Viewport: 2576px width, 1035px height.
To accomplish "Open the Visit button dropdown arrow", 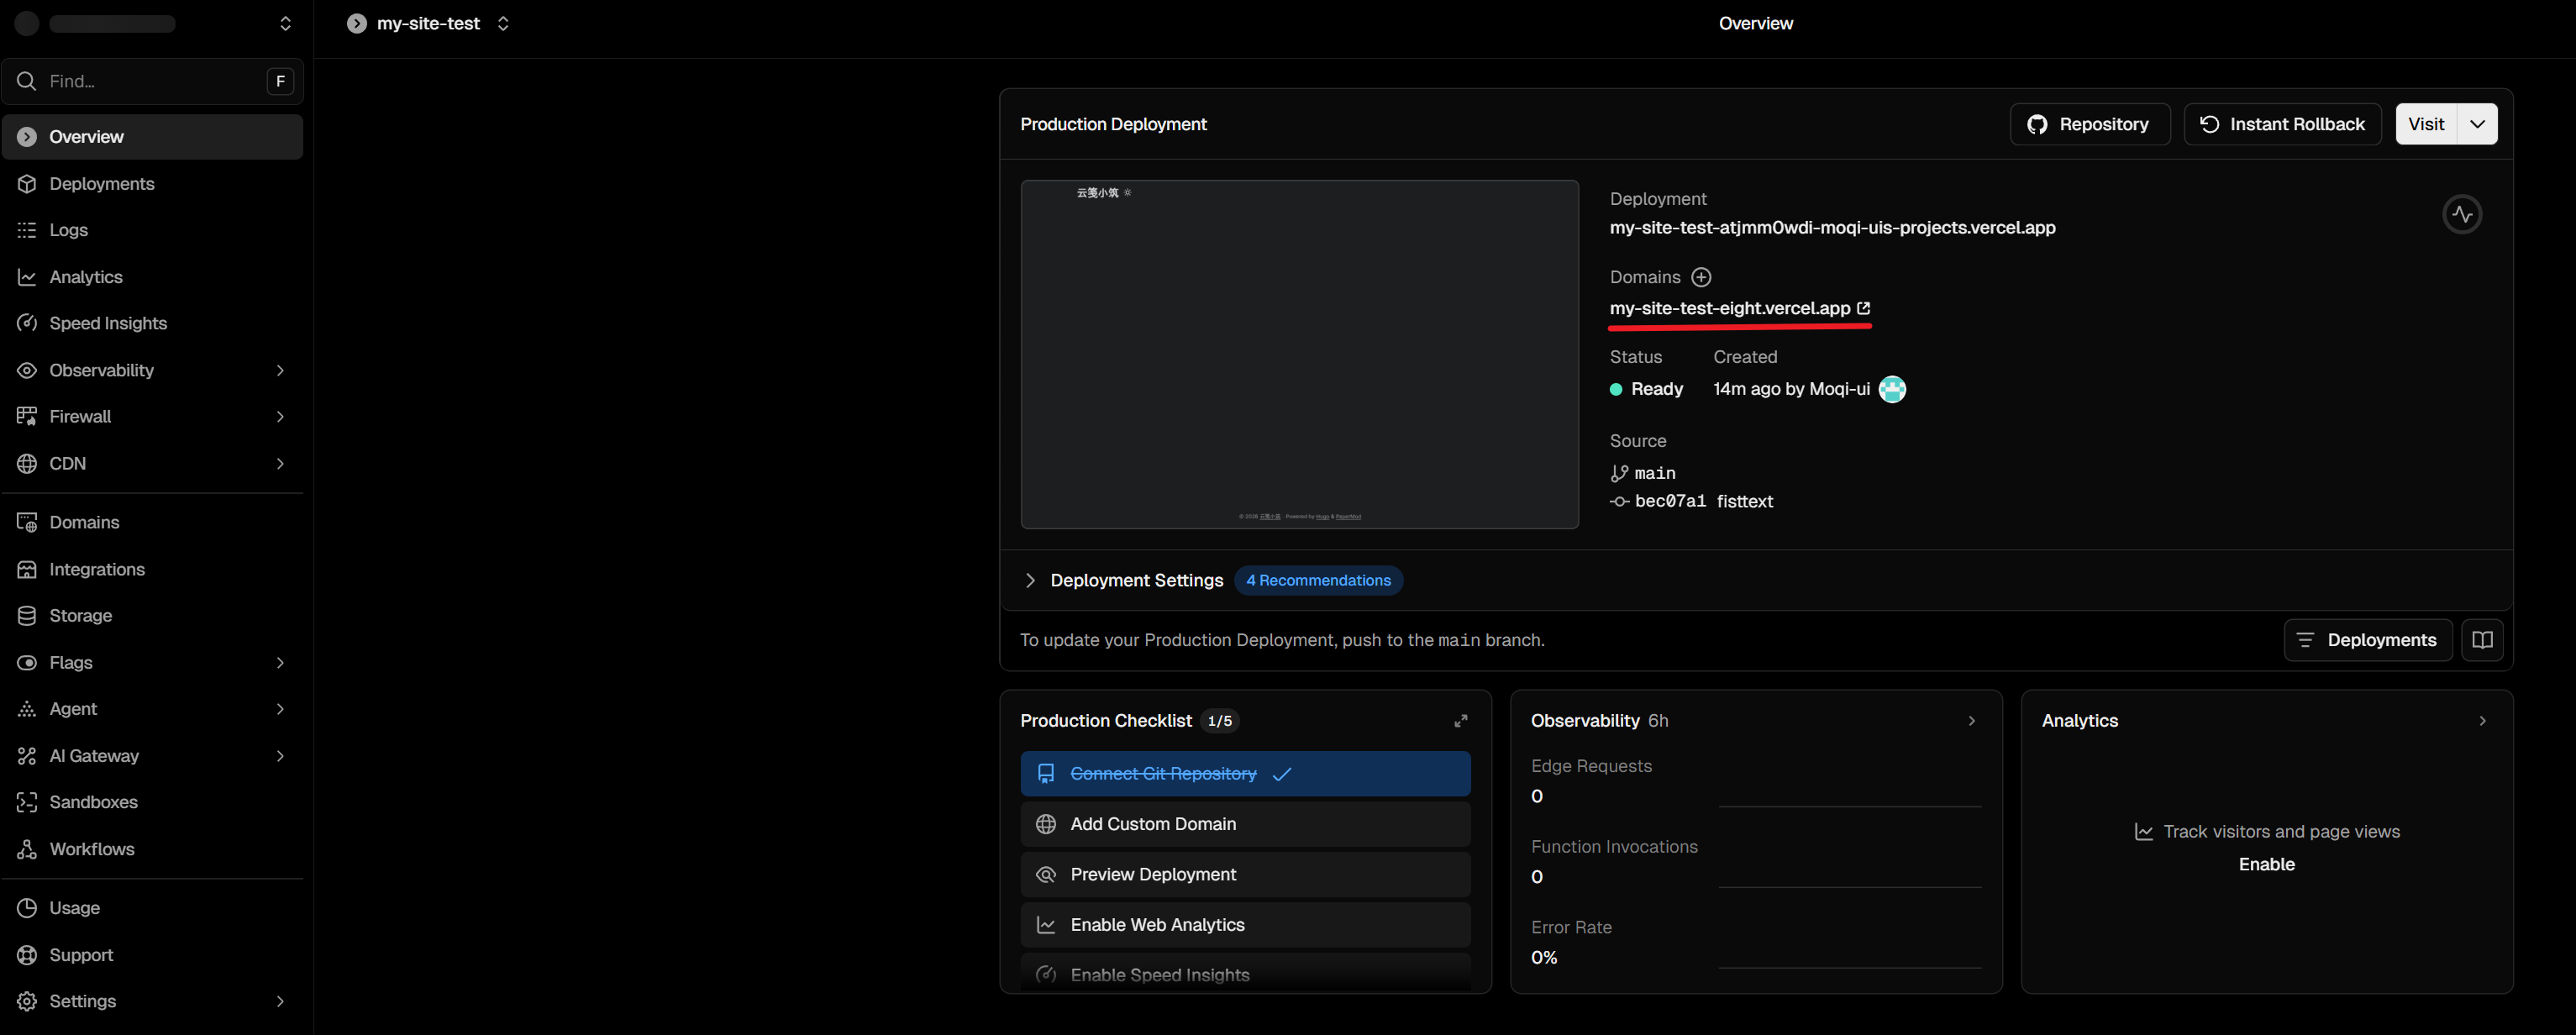I will [x=2477, y=124].
